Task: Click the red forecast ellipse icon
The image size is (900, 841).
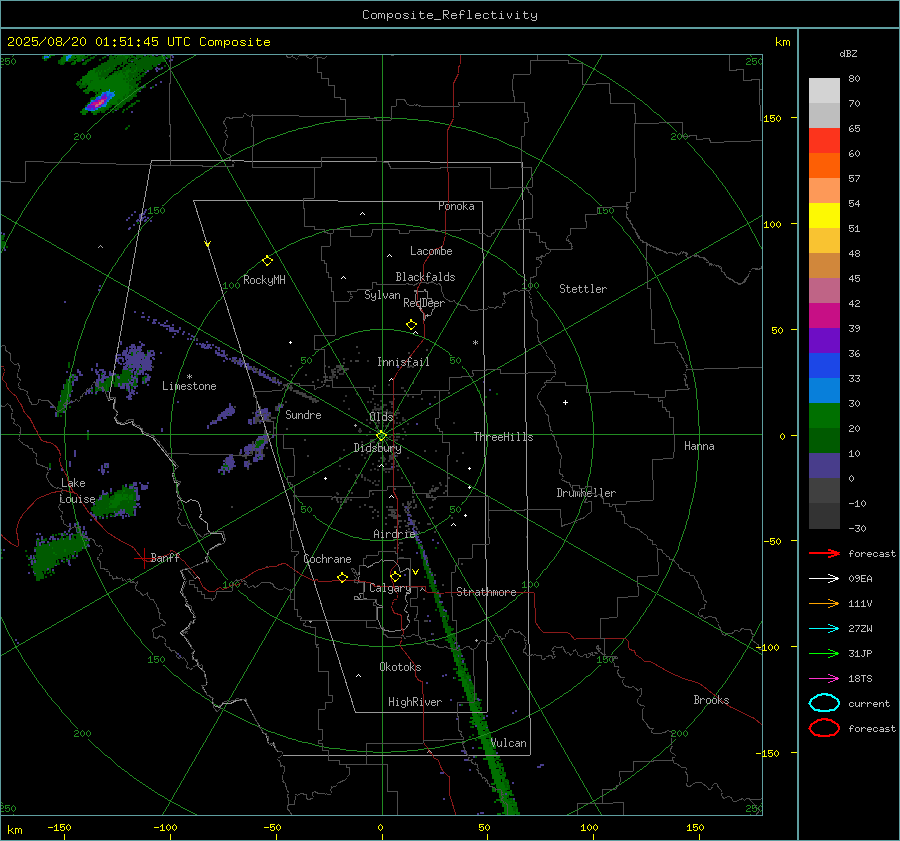Action: coord(824,728)
